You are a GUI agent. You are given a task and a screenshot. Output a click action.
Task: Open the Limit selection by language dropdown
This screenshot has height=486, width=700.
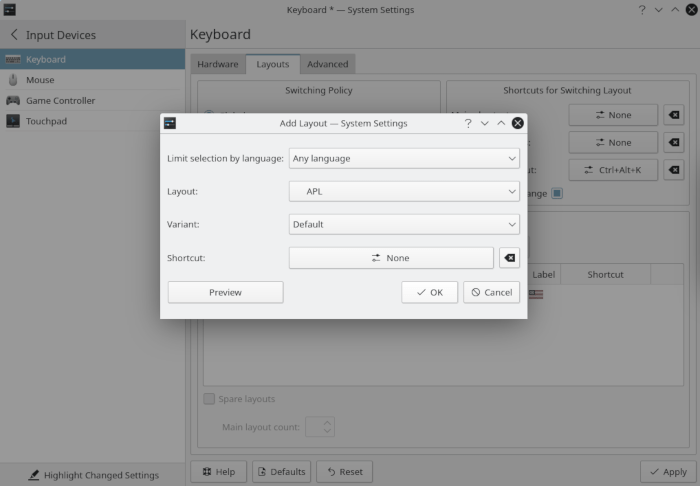(x=404, y=158)
